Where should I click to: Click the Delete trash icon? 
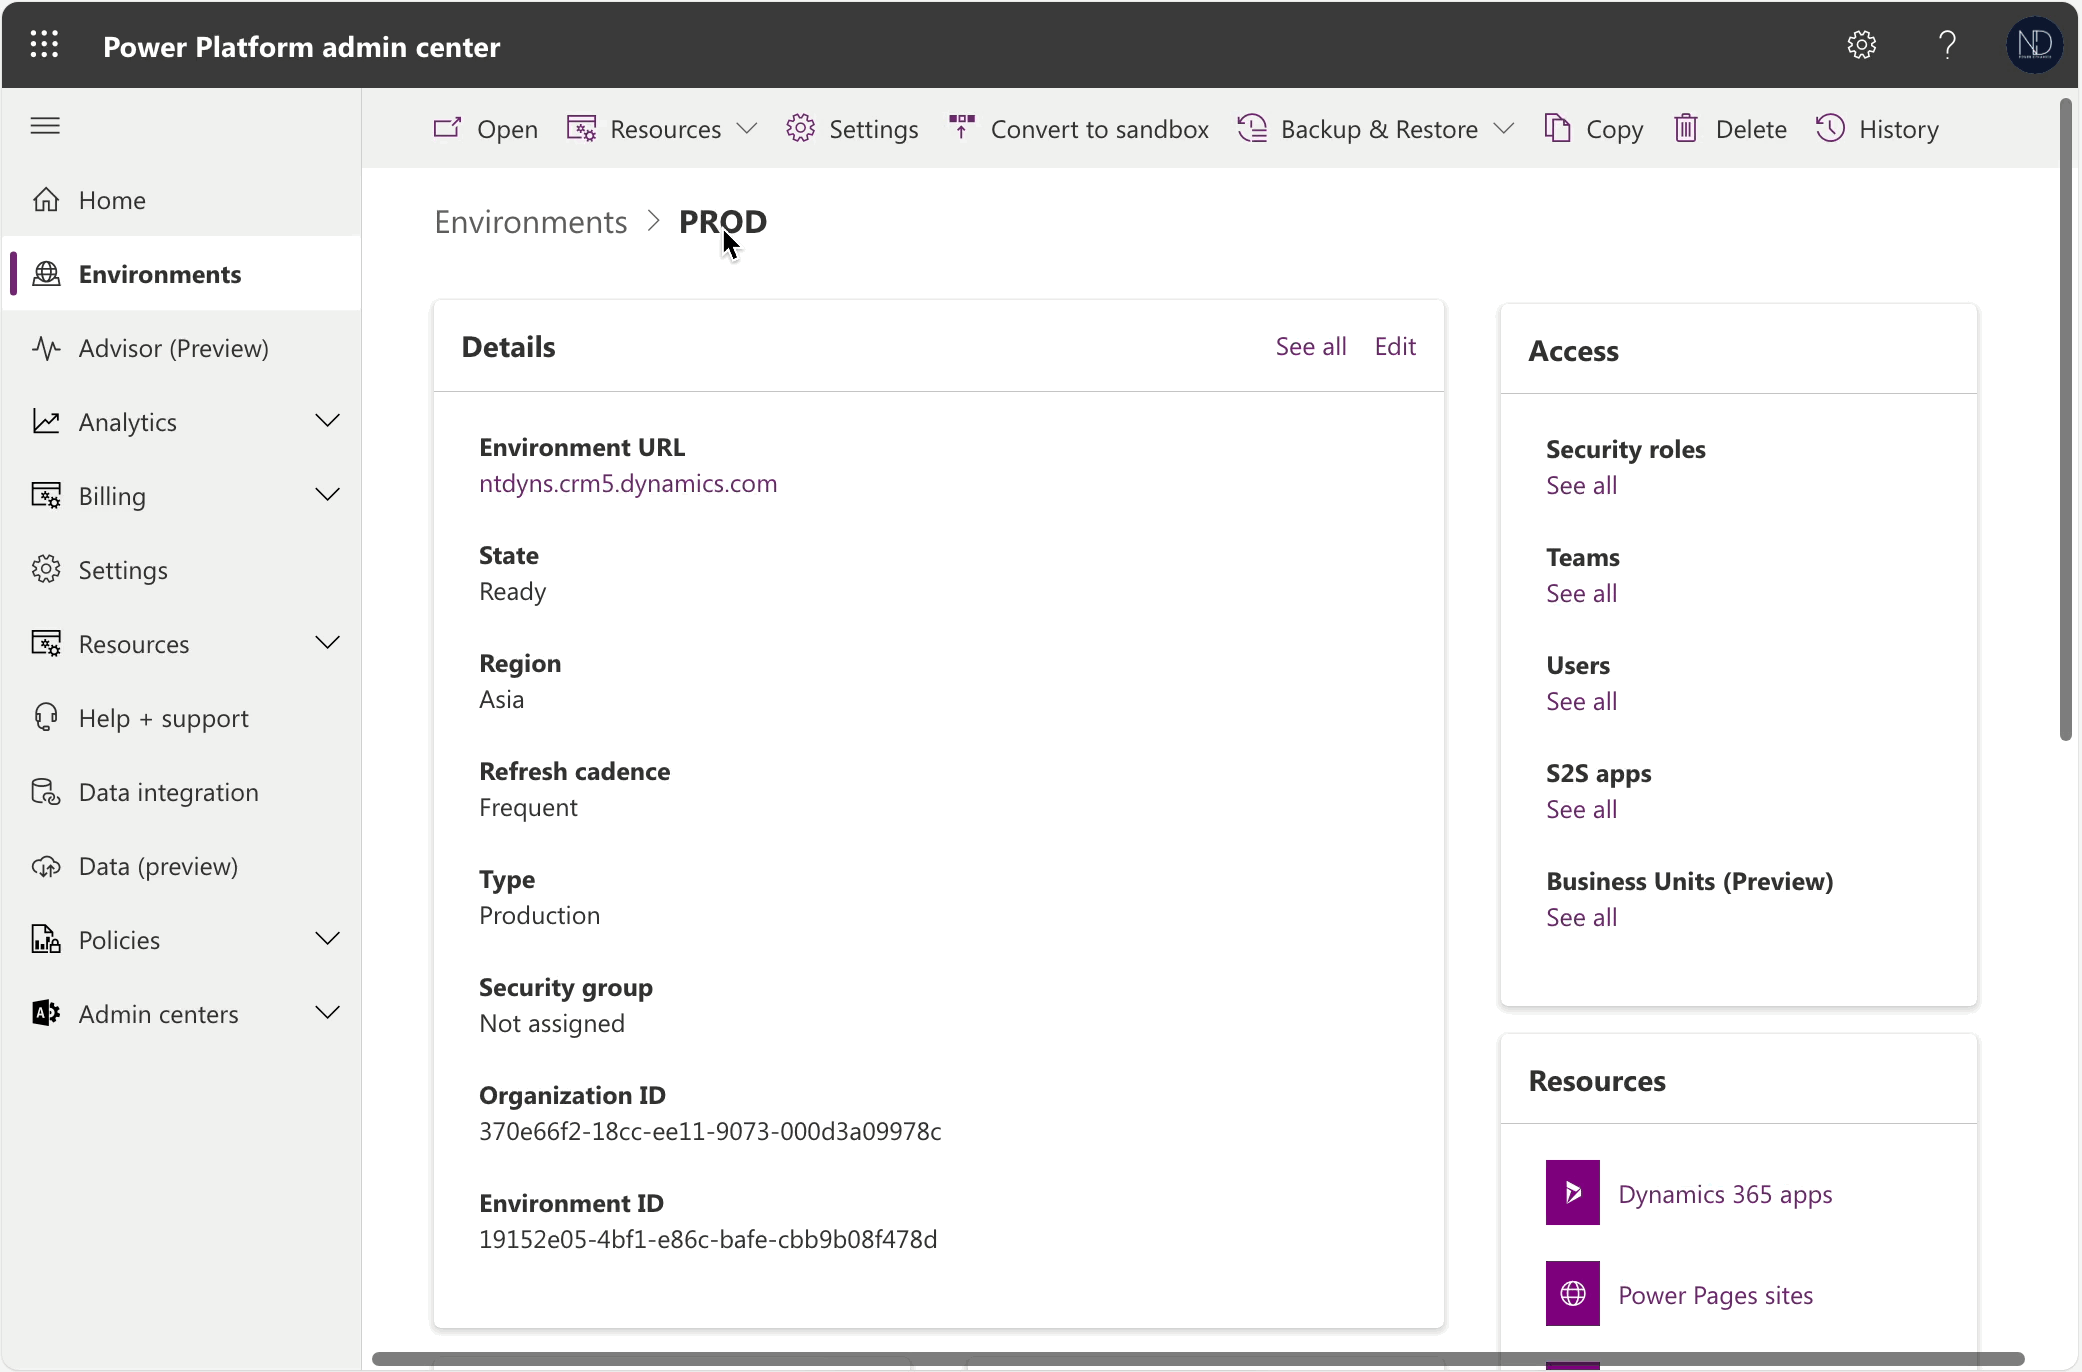pyautogui.click(x=1686, y=128)
